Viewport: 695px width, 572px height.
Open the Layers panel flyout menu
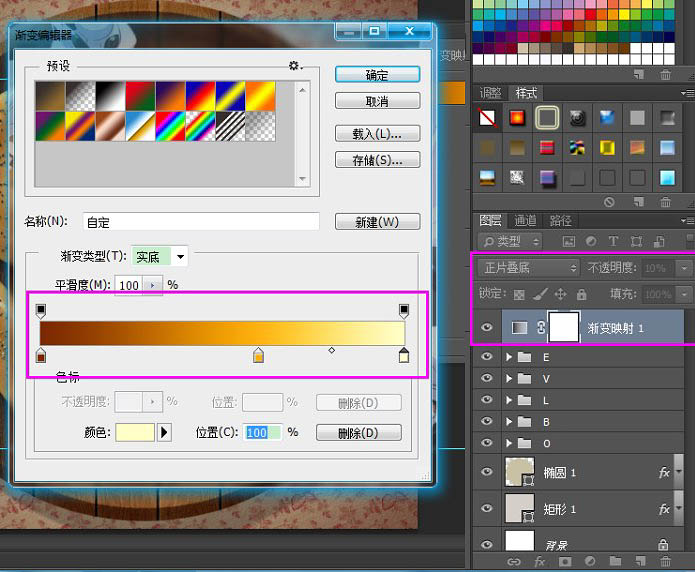point(687,220)
